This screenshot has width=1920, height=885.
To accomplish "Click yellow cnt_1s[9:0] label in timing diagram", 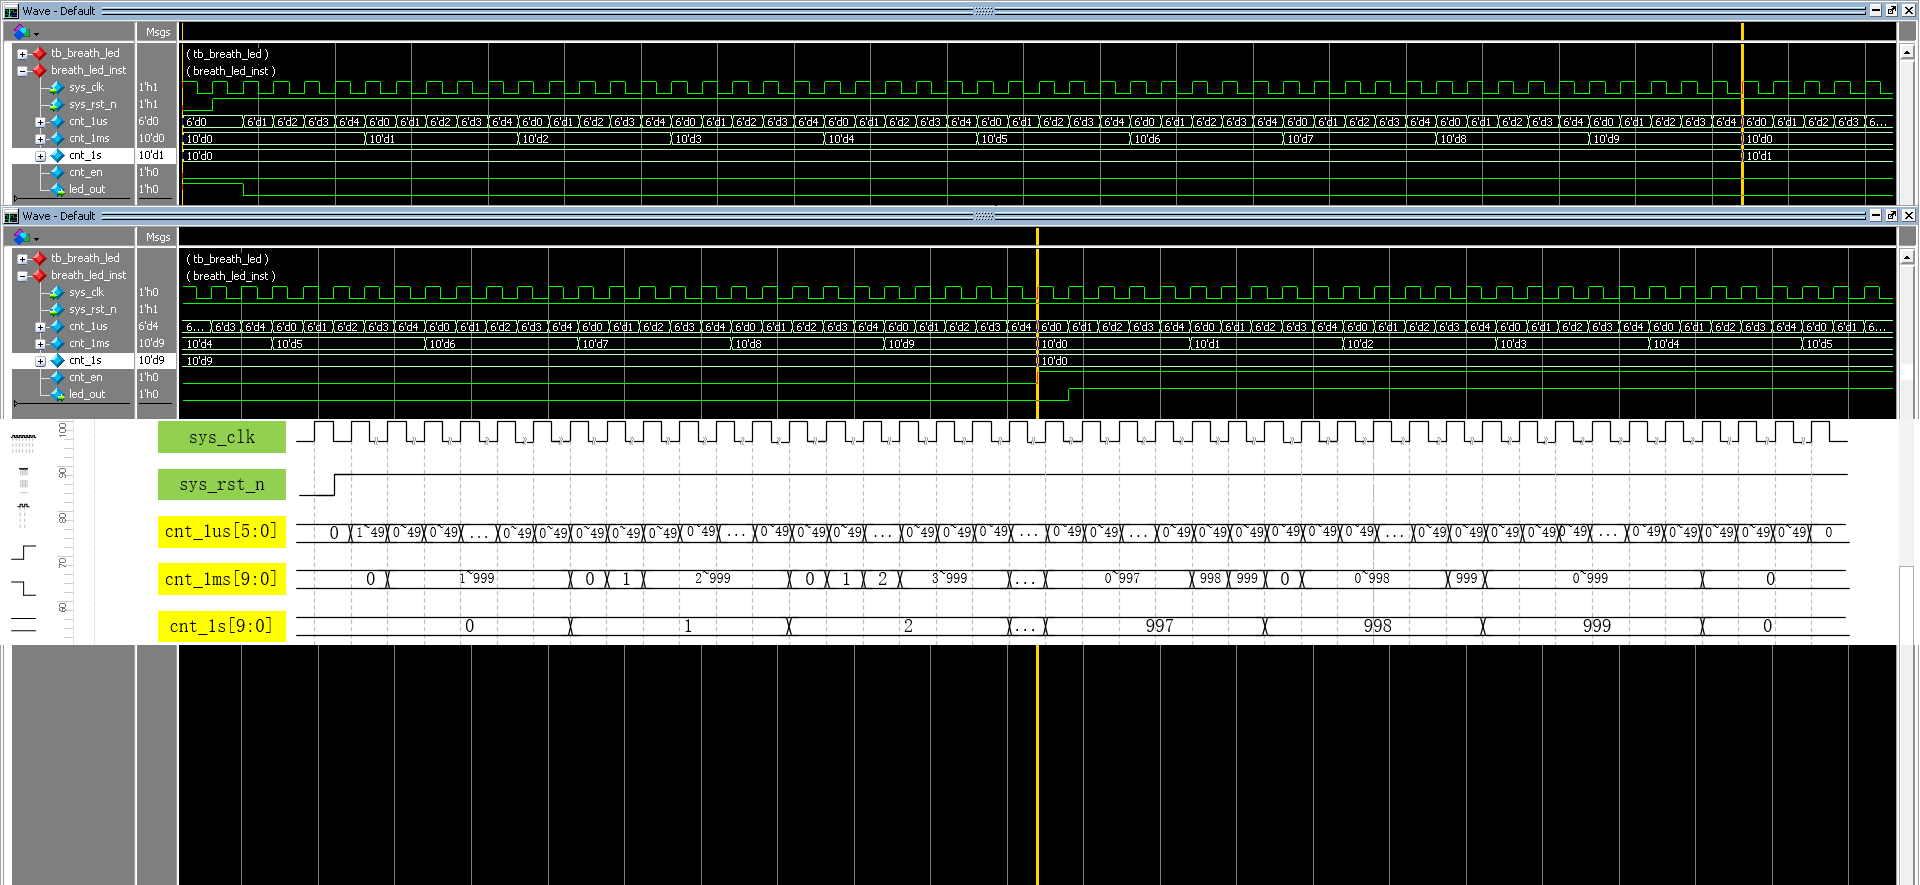I will pyautogui.click(x=222, y=626).
